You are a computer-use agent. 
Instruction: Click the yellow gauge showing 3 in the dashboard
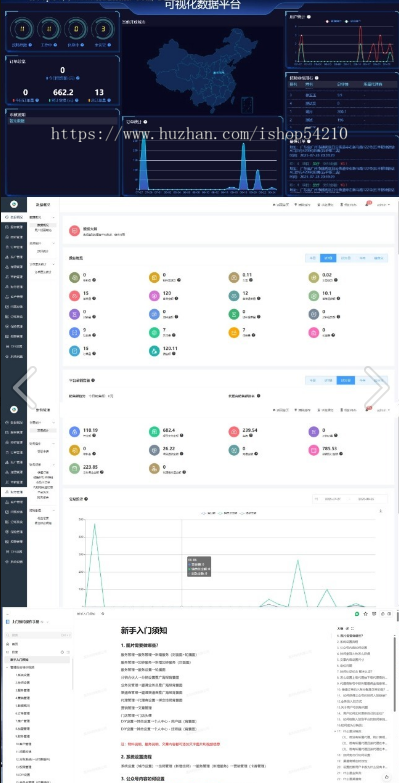pos(102,29)
